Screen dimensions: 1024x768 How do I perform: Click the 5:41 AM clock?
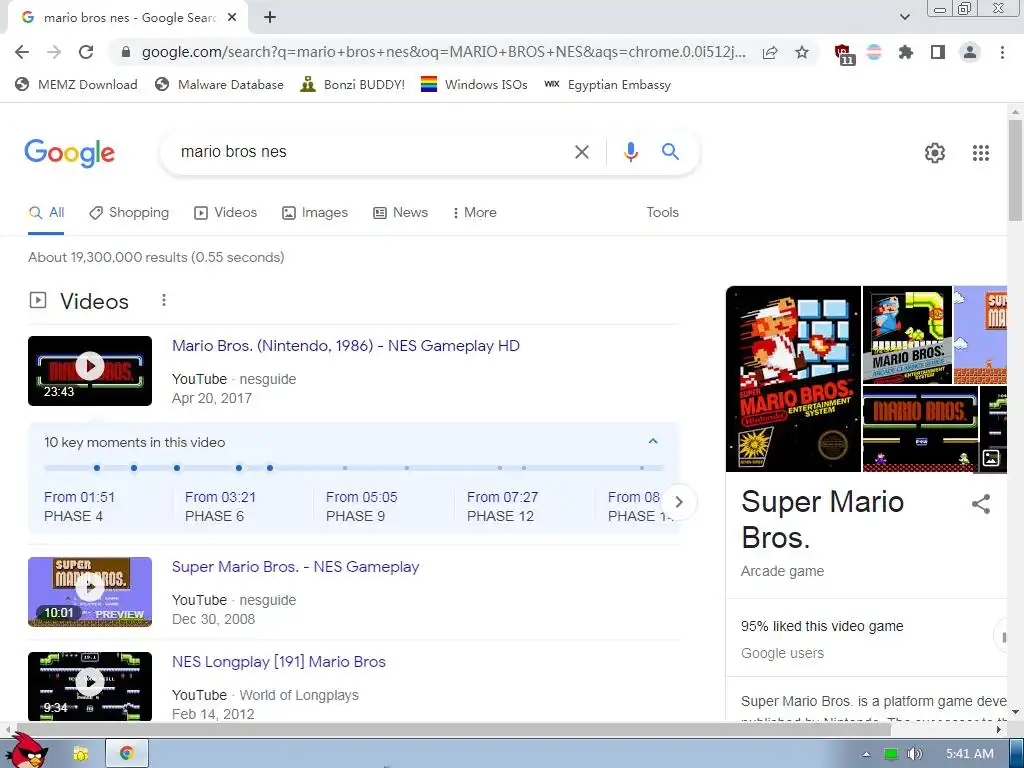(969, 754)
